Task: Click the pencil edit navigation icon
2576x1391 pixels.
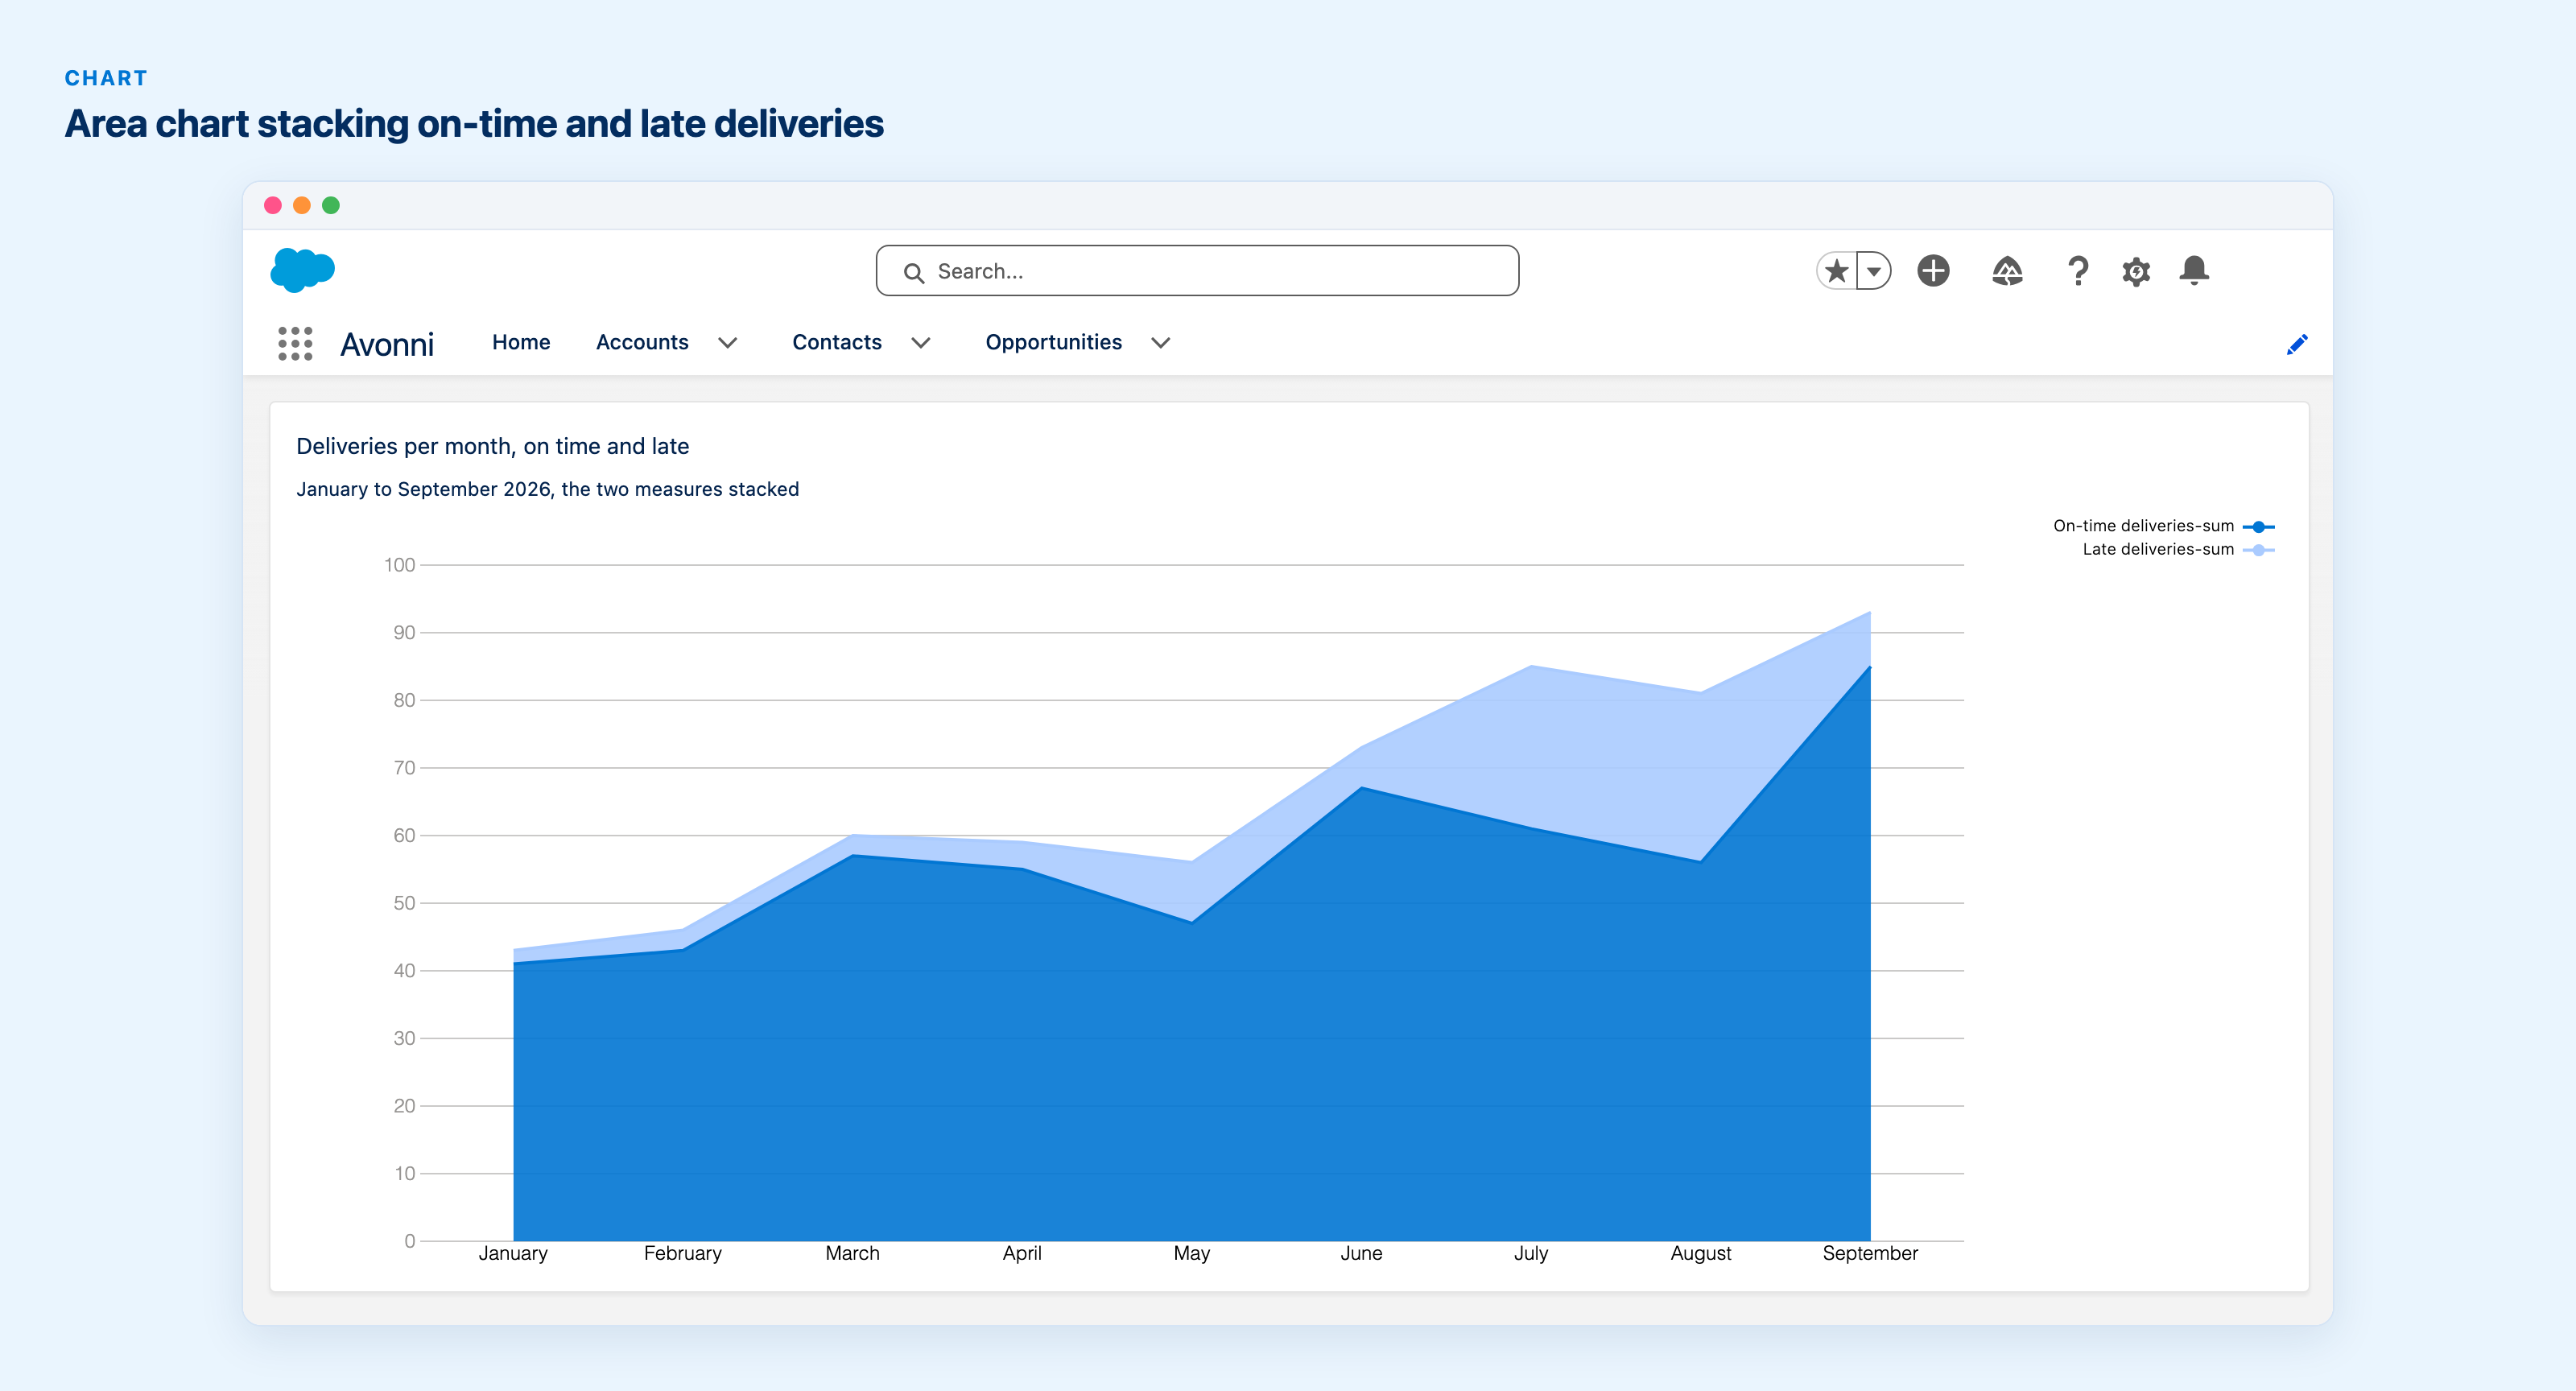Action: point(2297,344)
